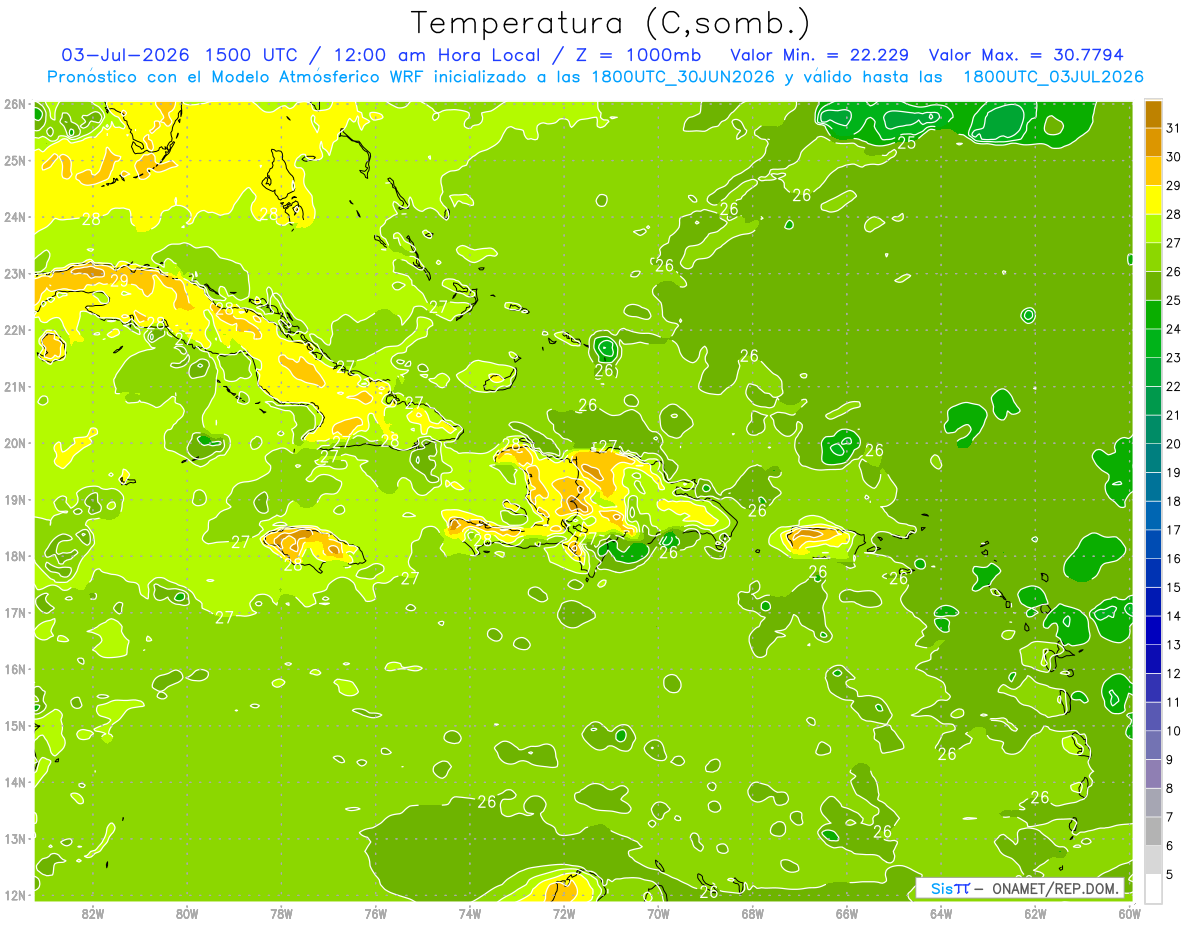Click the color scale label 31

click(1174, 127)
